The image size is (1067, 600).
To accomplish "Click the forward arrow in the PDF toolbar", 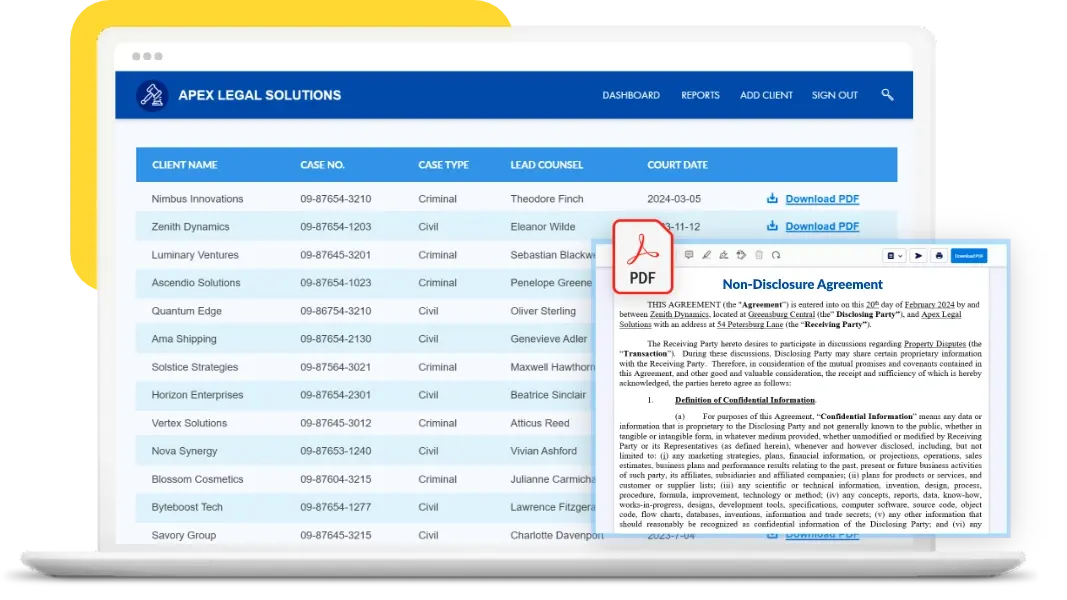I will tap(919, 255).
